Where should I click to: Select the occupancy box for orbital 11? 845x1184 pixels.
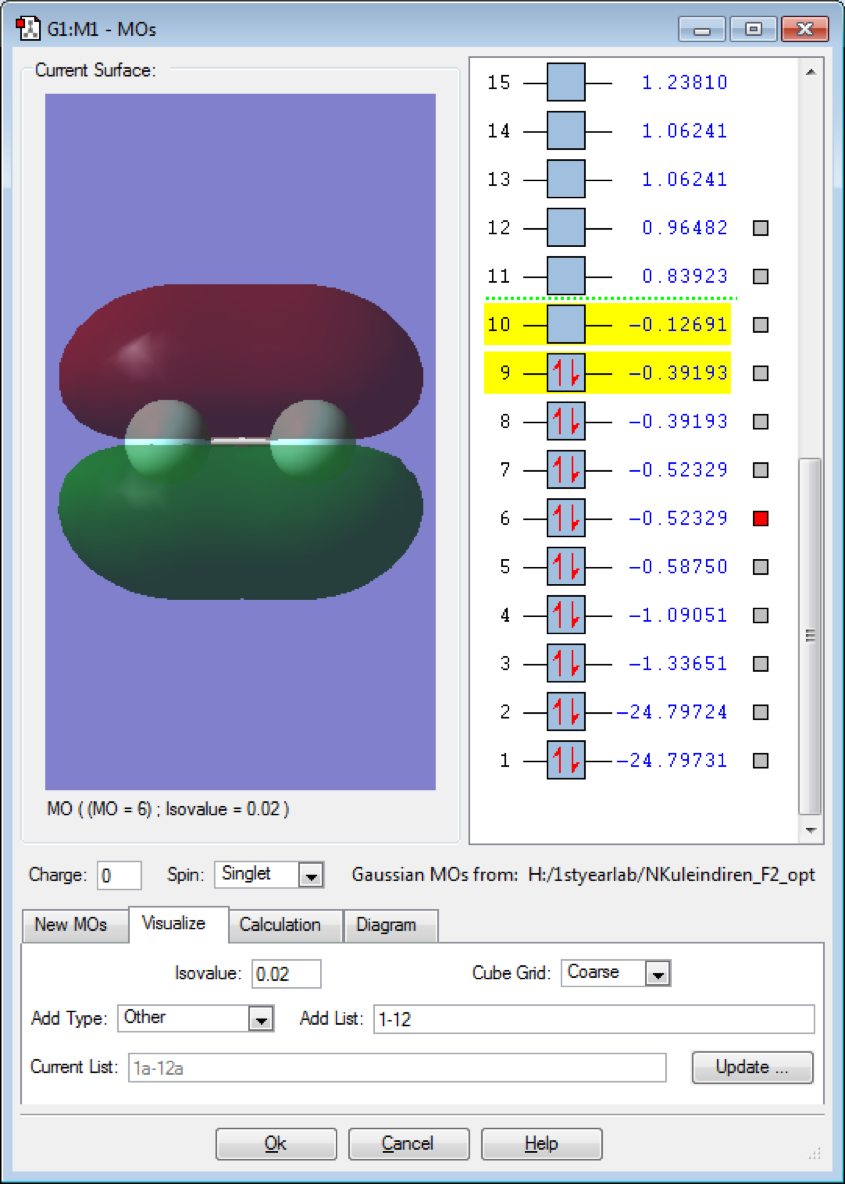point(566,276)
